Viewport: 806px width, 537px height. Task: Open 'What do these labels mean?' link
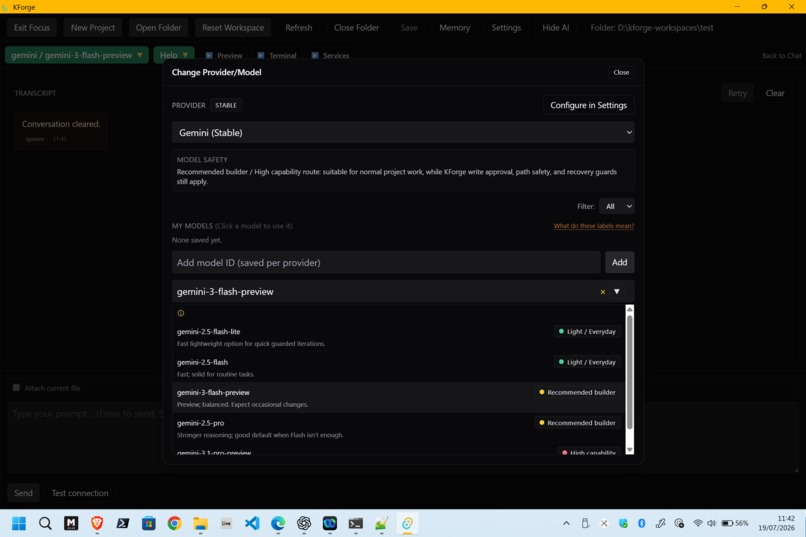(594, 226)
